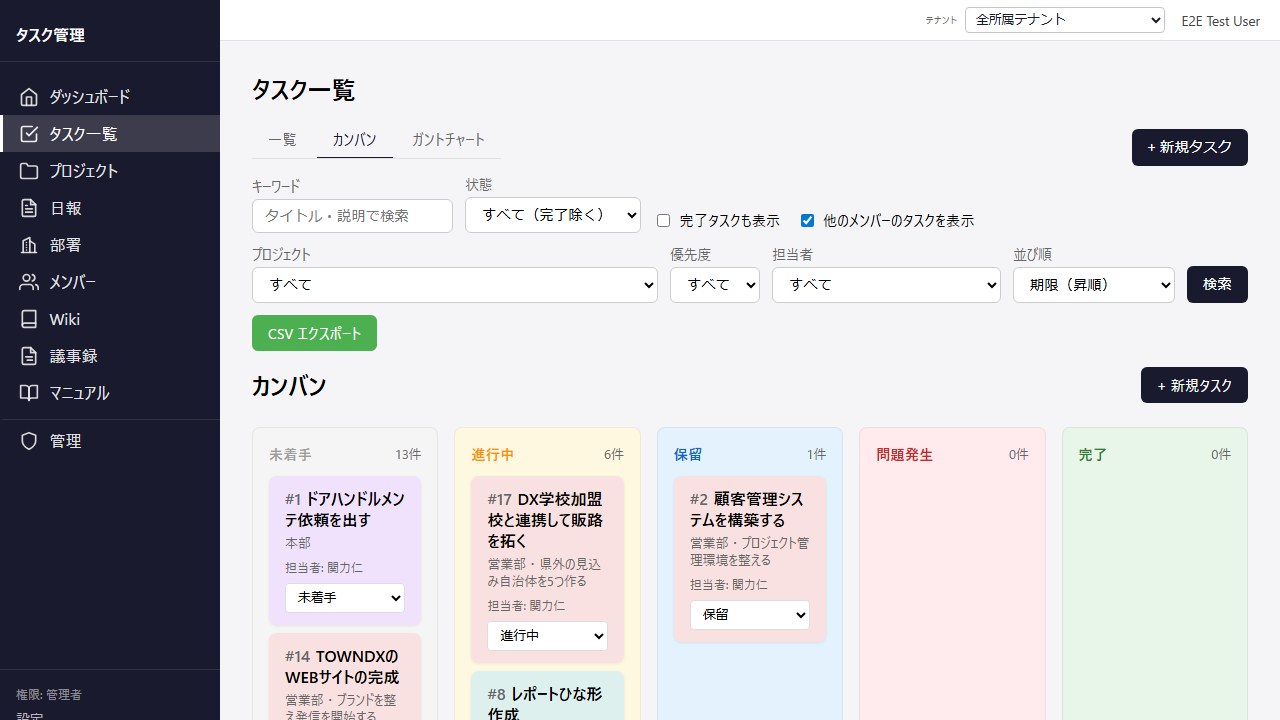
Task: Click the E2E Test User name
Action: pyautogui.click(x=1221, y=21)
